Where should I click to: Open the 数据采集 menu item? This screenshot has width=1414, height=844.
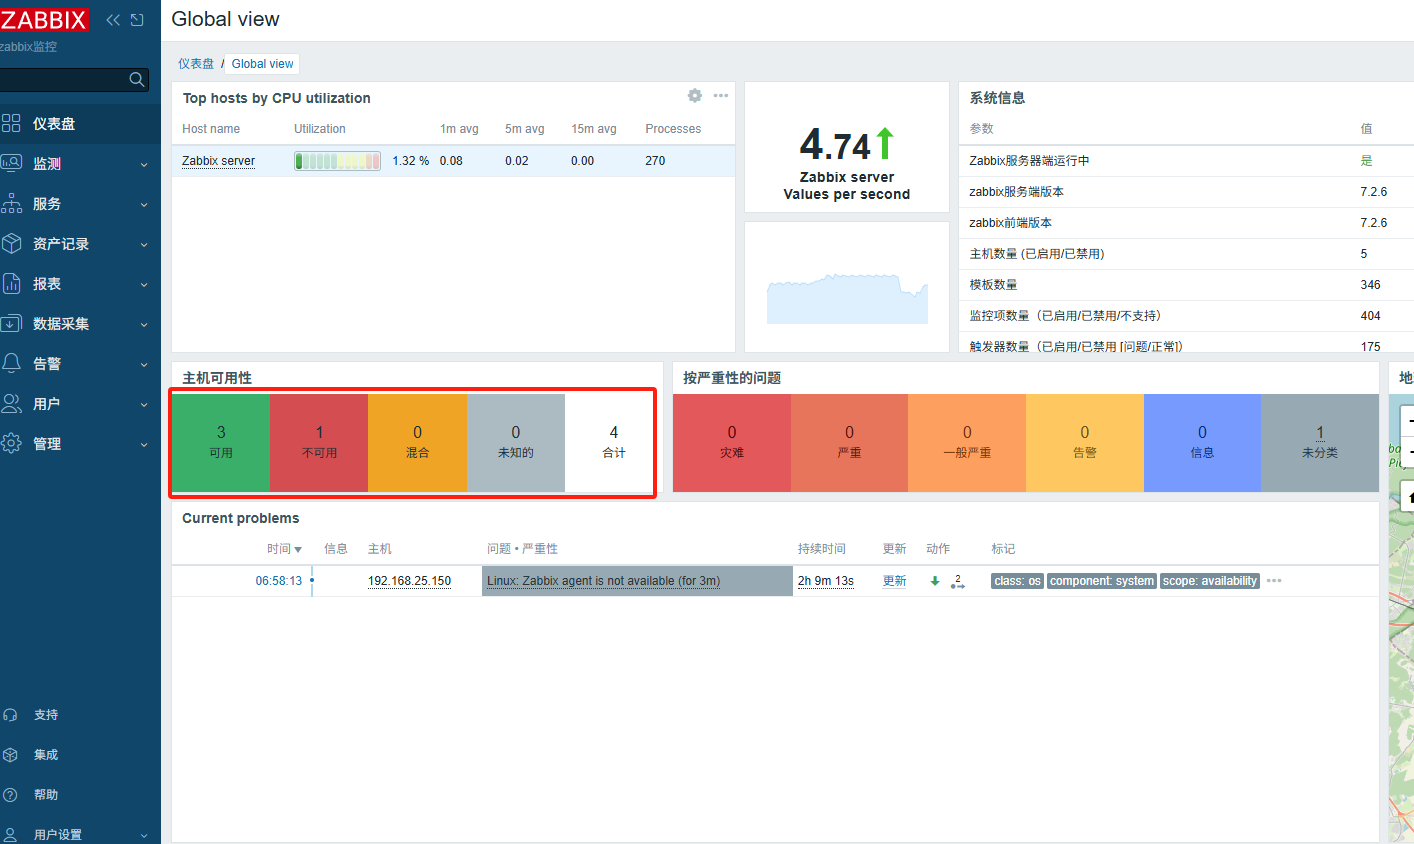pos(80,323)
